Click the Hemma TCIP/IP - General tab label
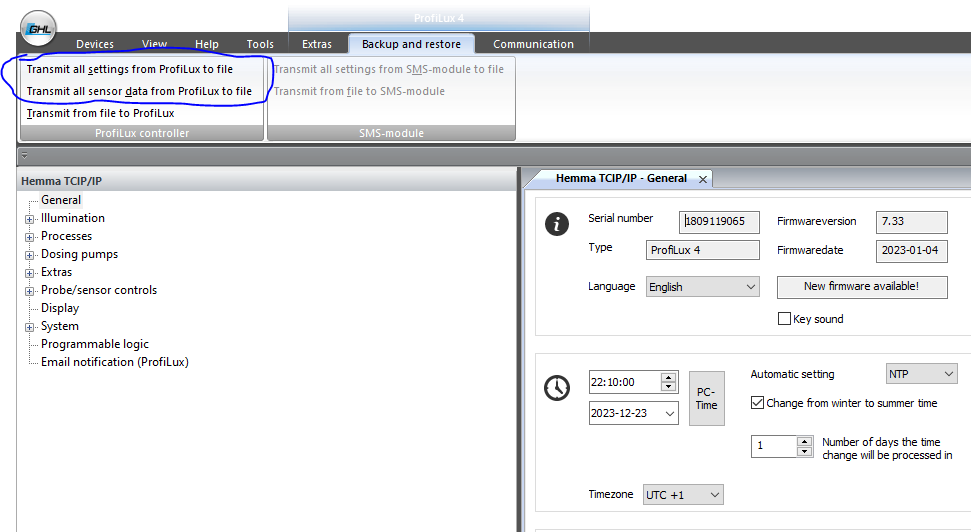The height and width of the screenshot is (532, 971). coord(621,178)
